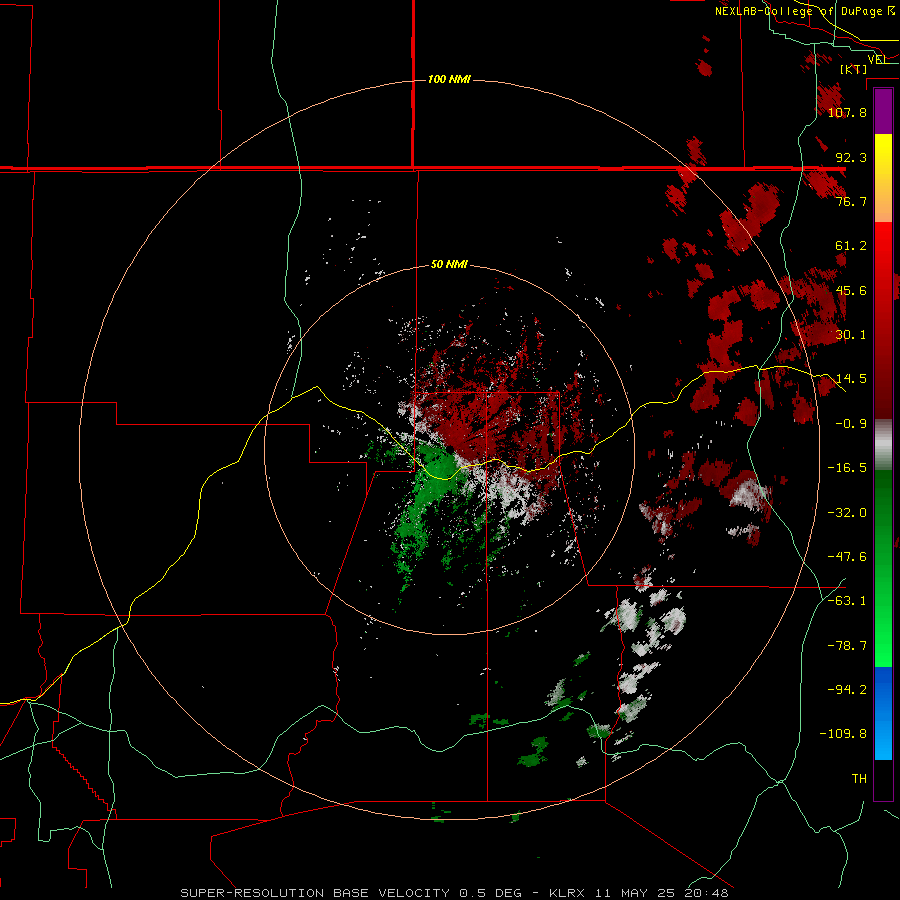Pick the bright red color bar segment
Viewport: 900px width, 900px height.
pyautogui.click(x=883, y=321)
